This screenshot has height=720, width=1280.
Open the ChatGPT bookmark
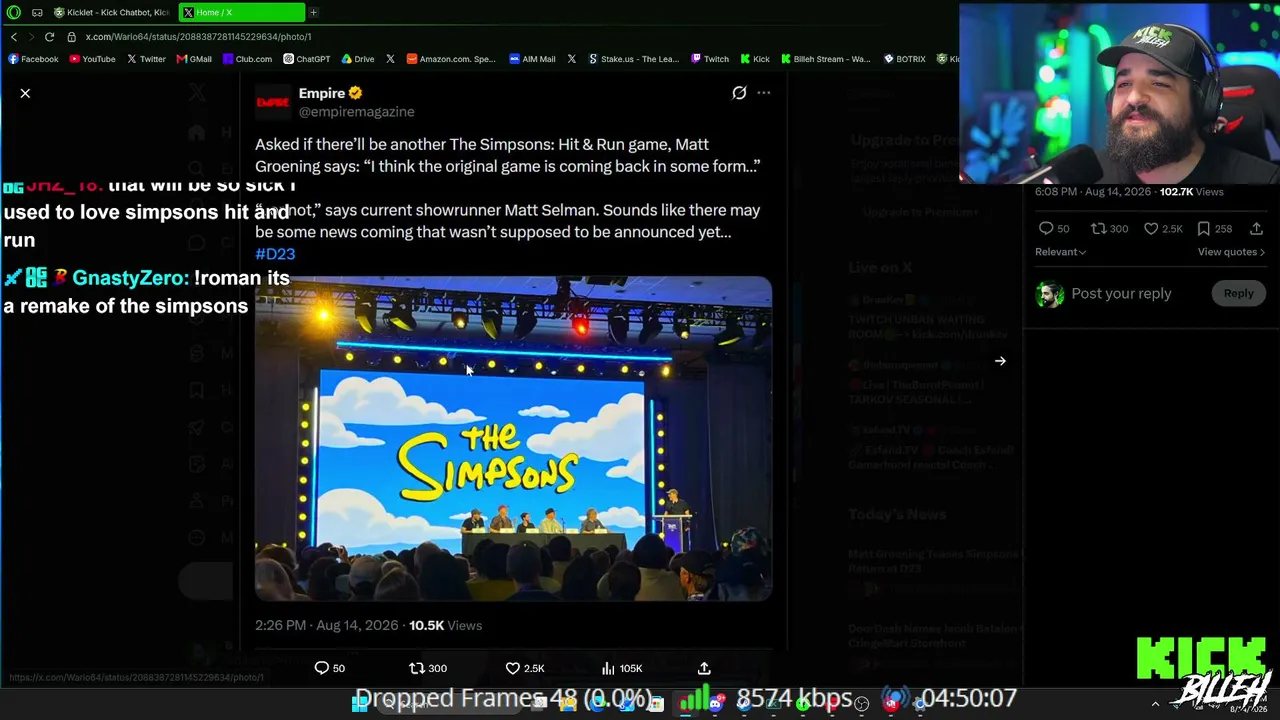tap(306, 59)
